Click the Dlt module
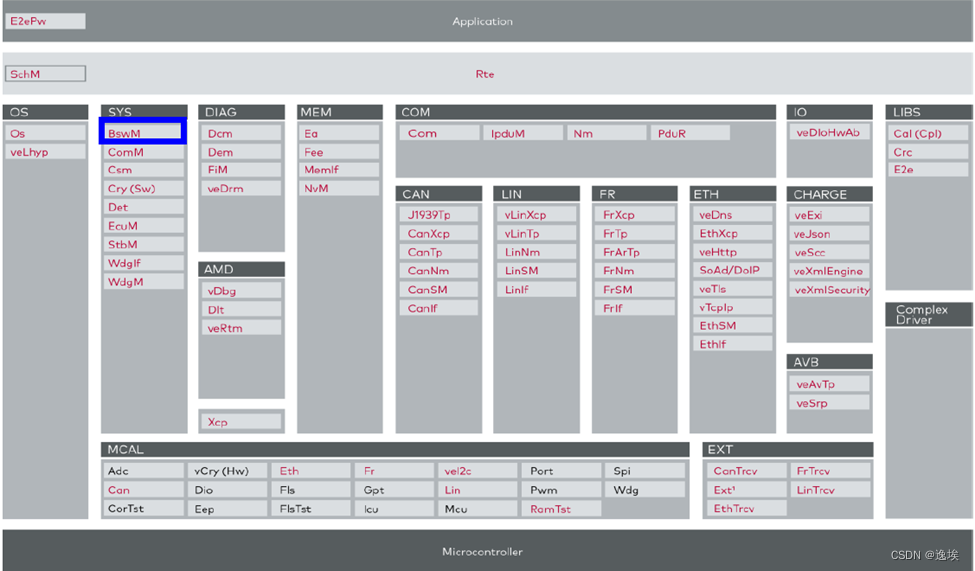The width and height of the screenshot is (975, 571). [x=241, y=309]
